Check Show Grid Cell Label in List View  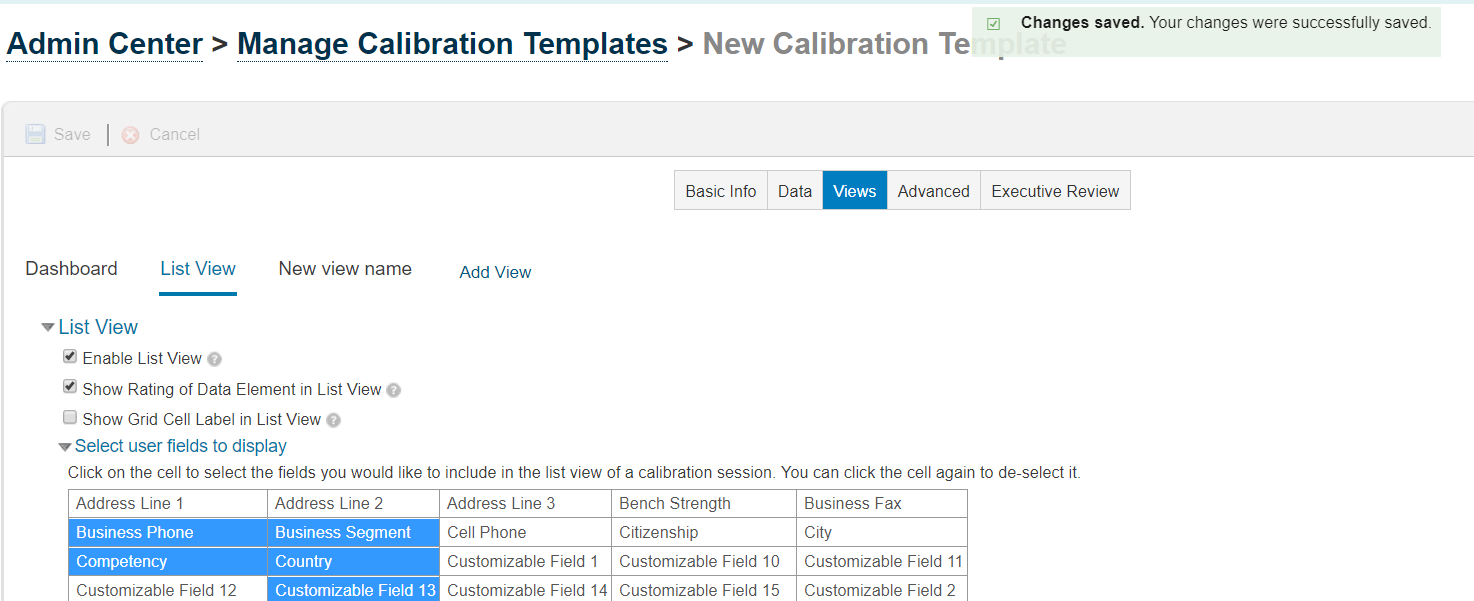(70, 417)
